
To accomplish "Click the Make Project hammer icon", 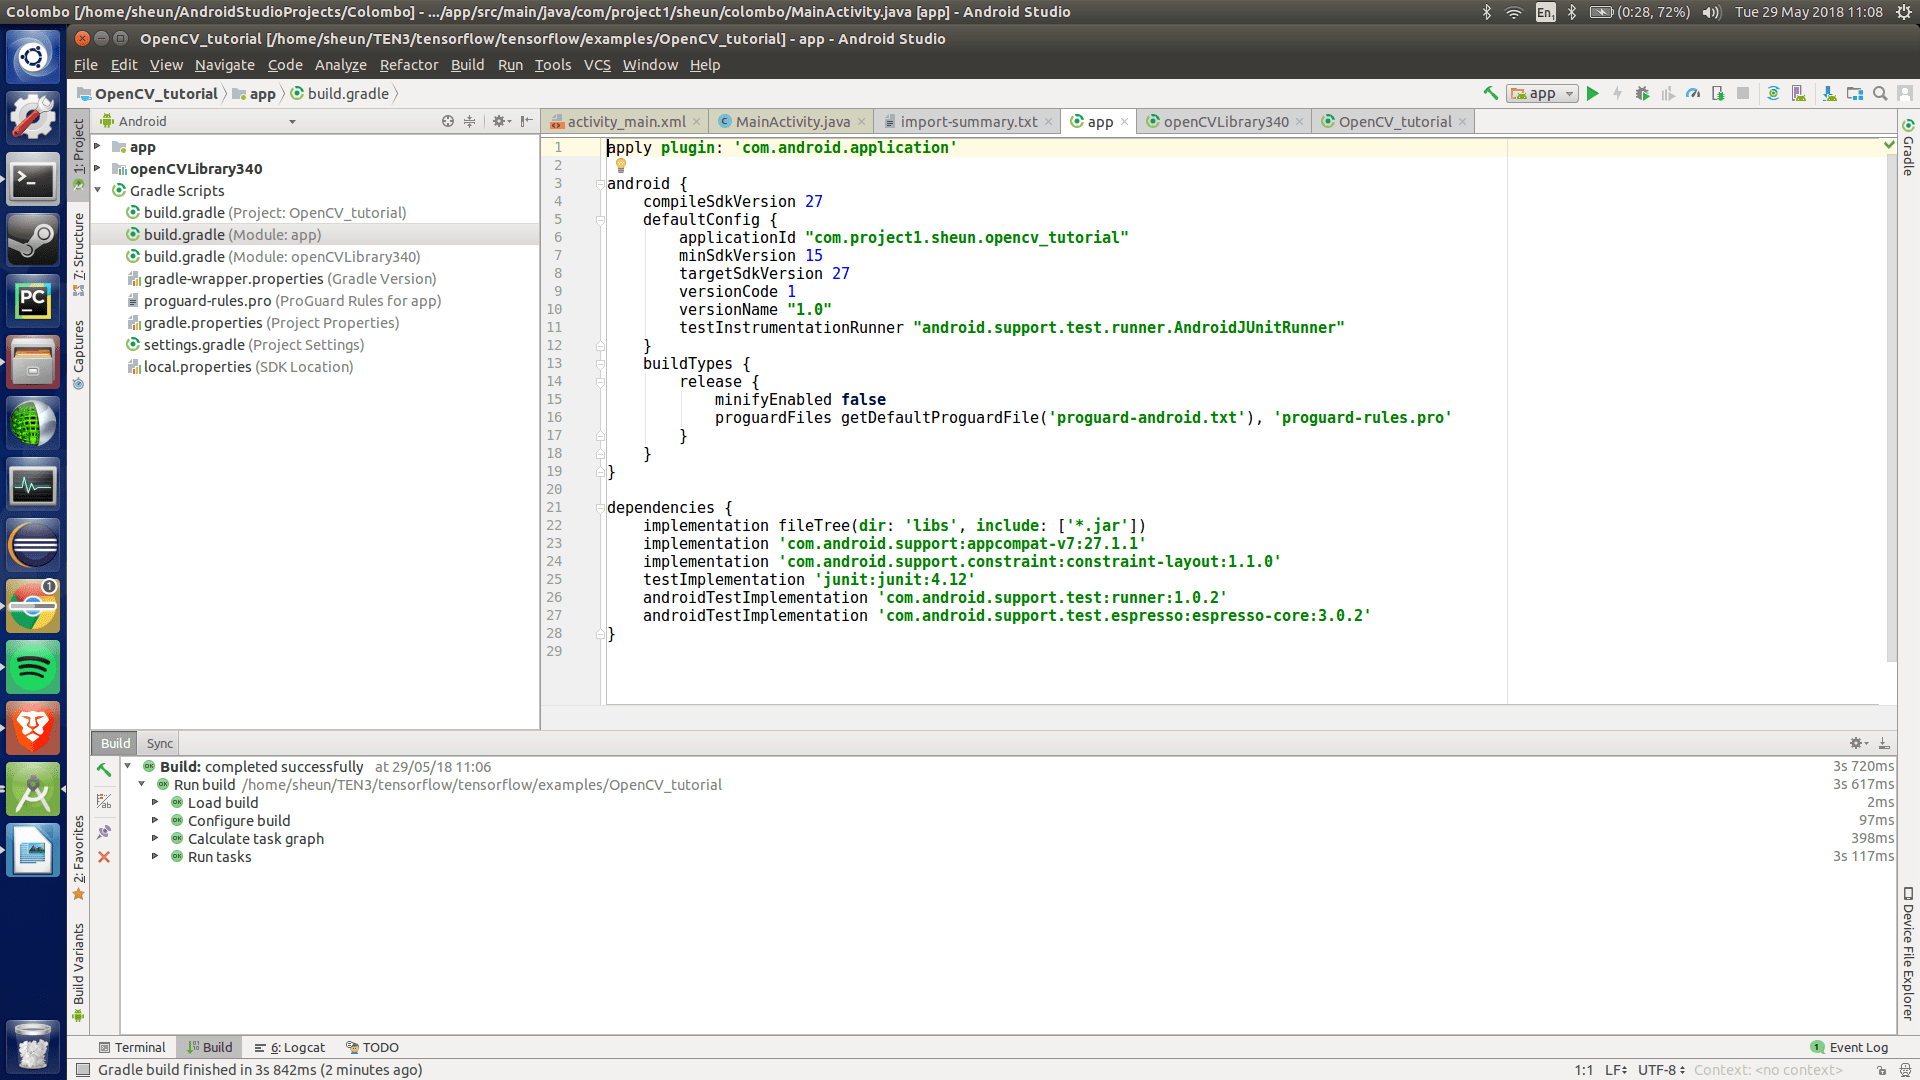I will coord(1490,93).
